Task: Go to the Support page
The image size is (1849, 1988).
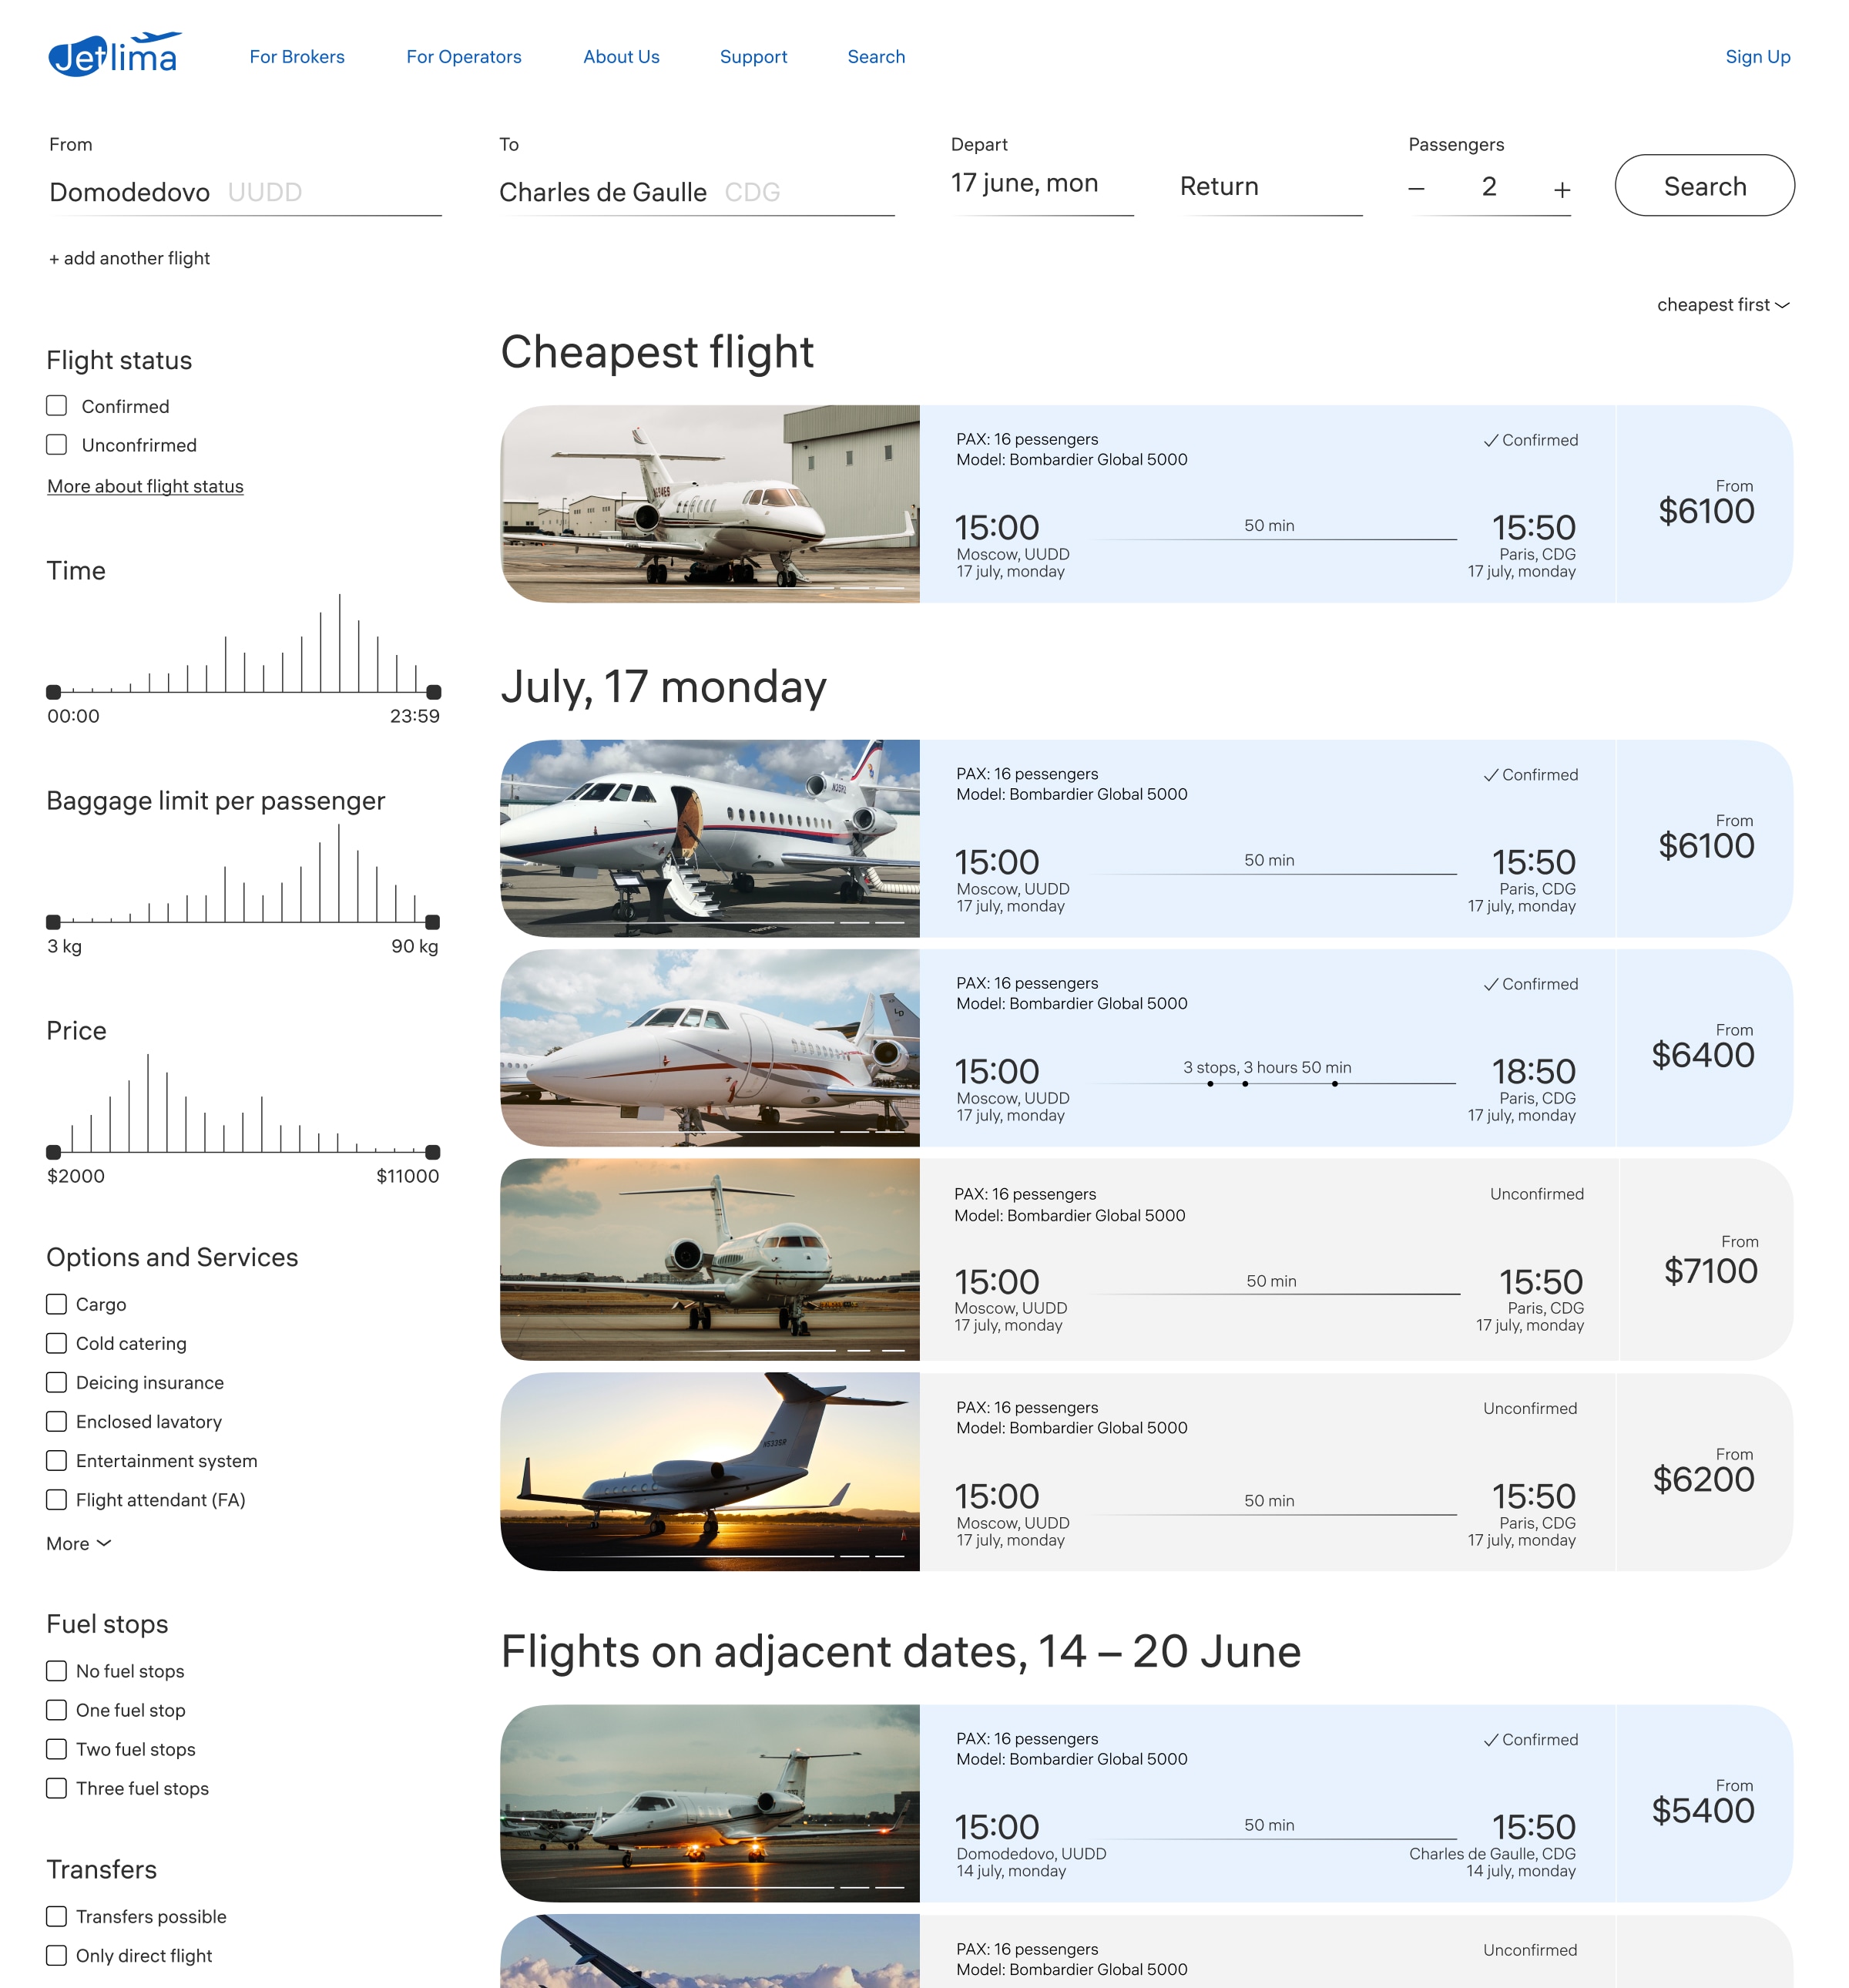Action: [753, 57]
